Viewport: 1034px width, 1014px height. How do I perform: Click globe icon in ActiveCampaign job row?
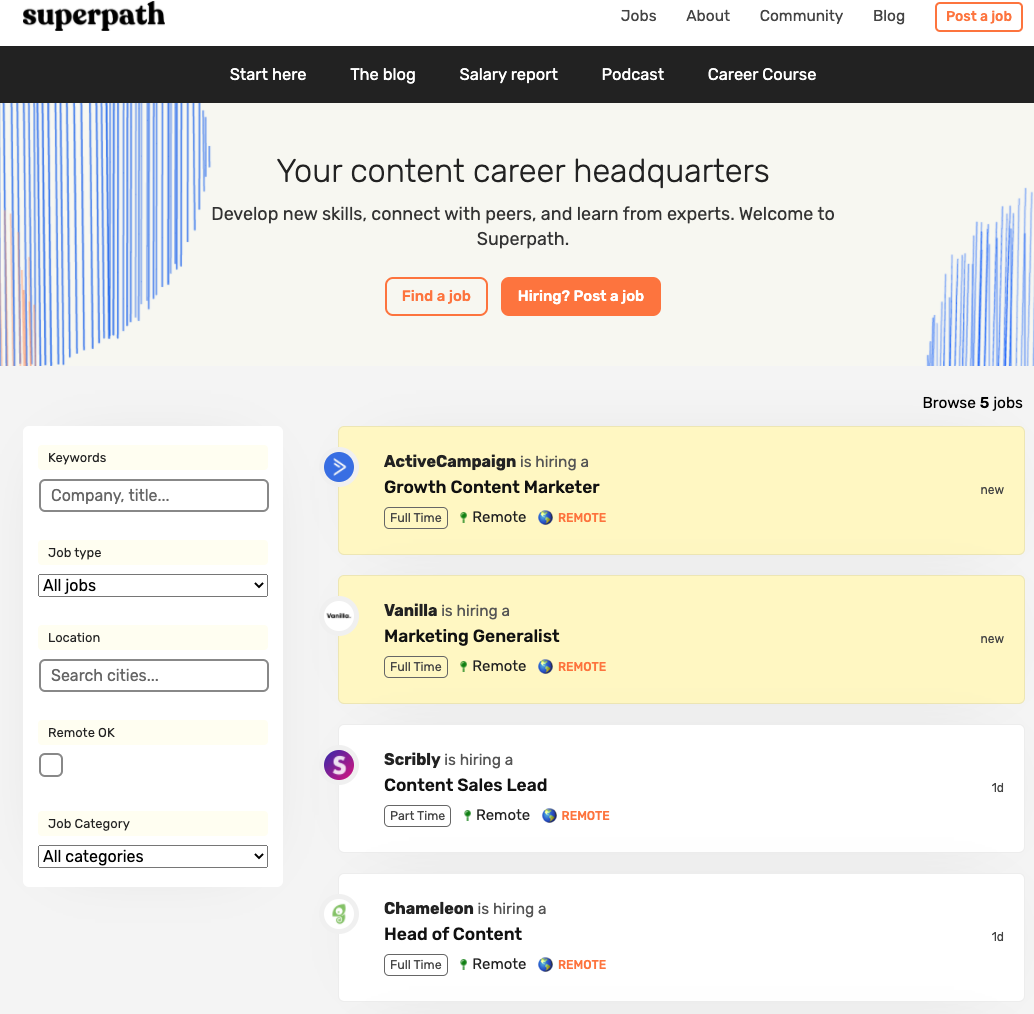[545, 518]
